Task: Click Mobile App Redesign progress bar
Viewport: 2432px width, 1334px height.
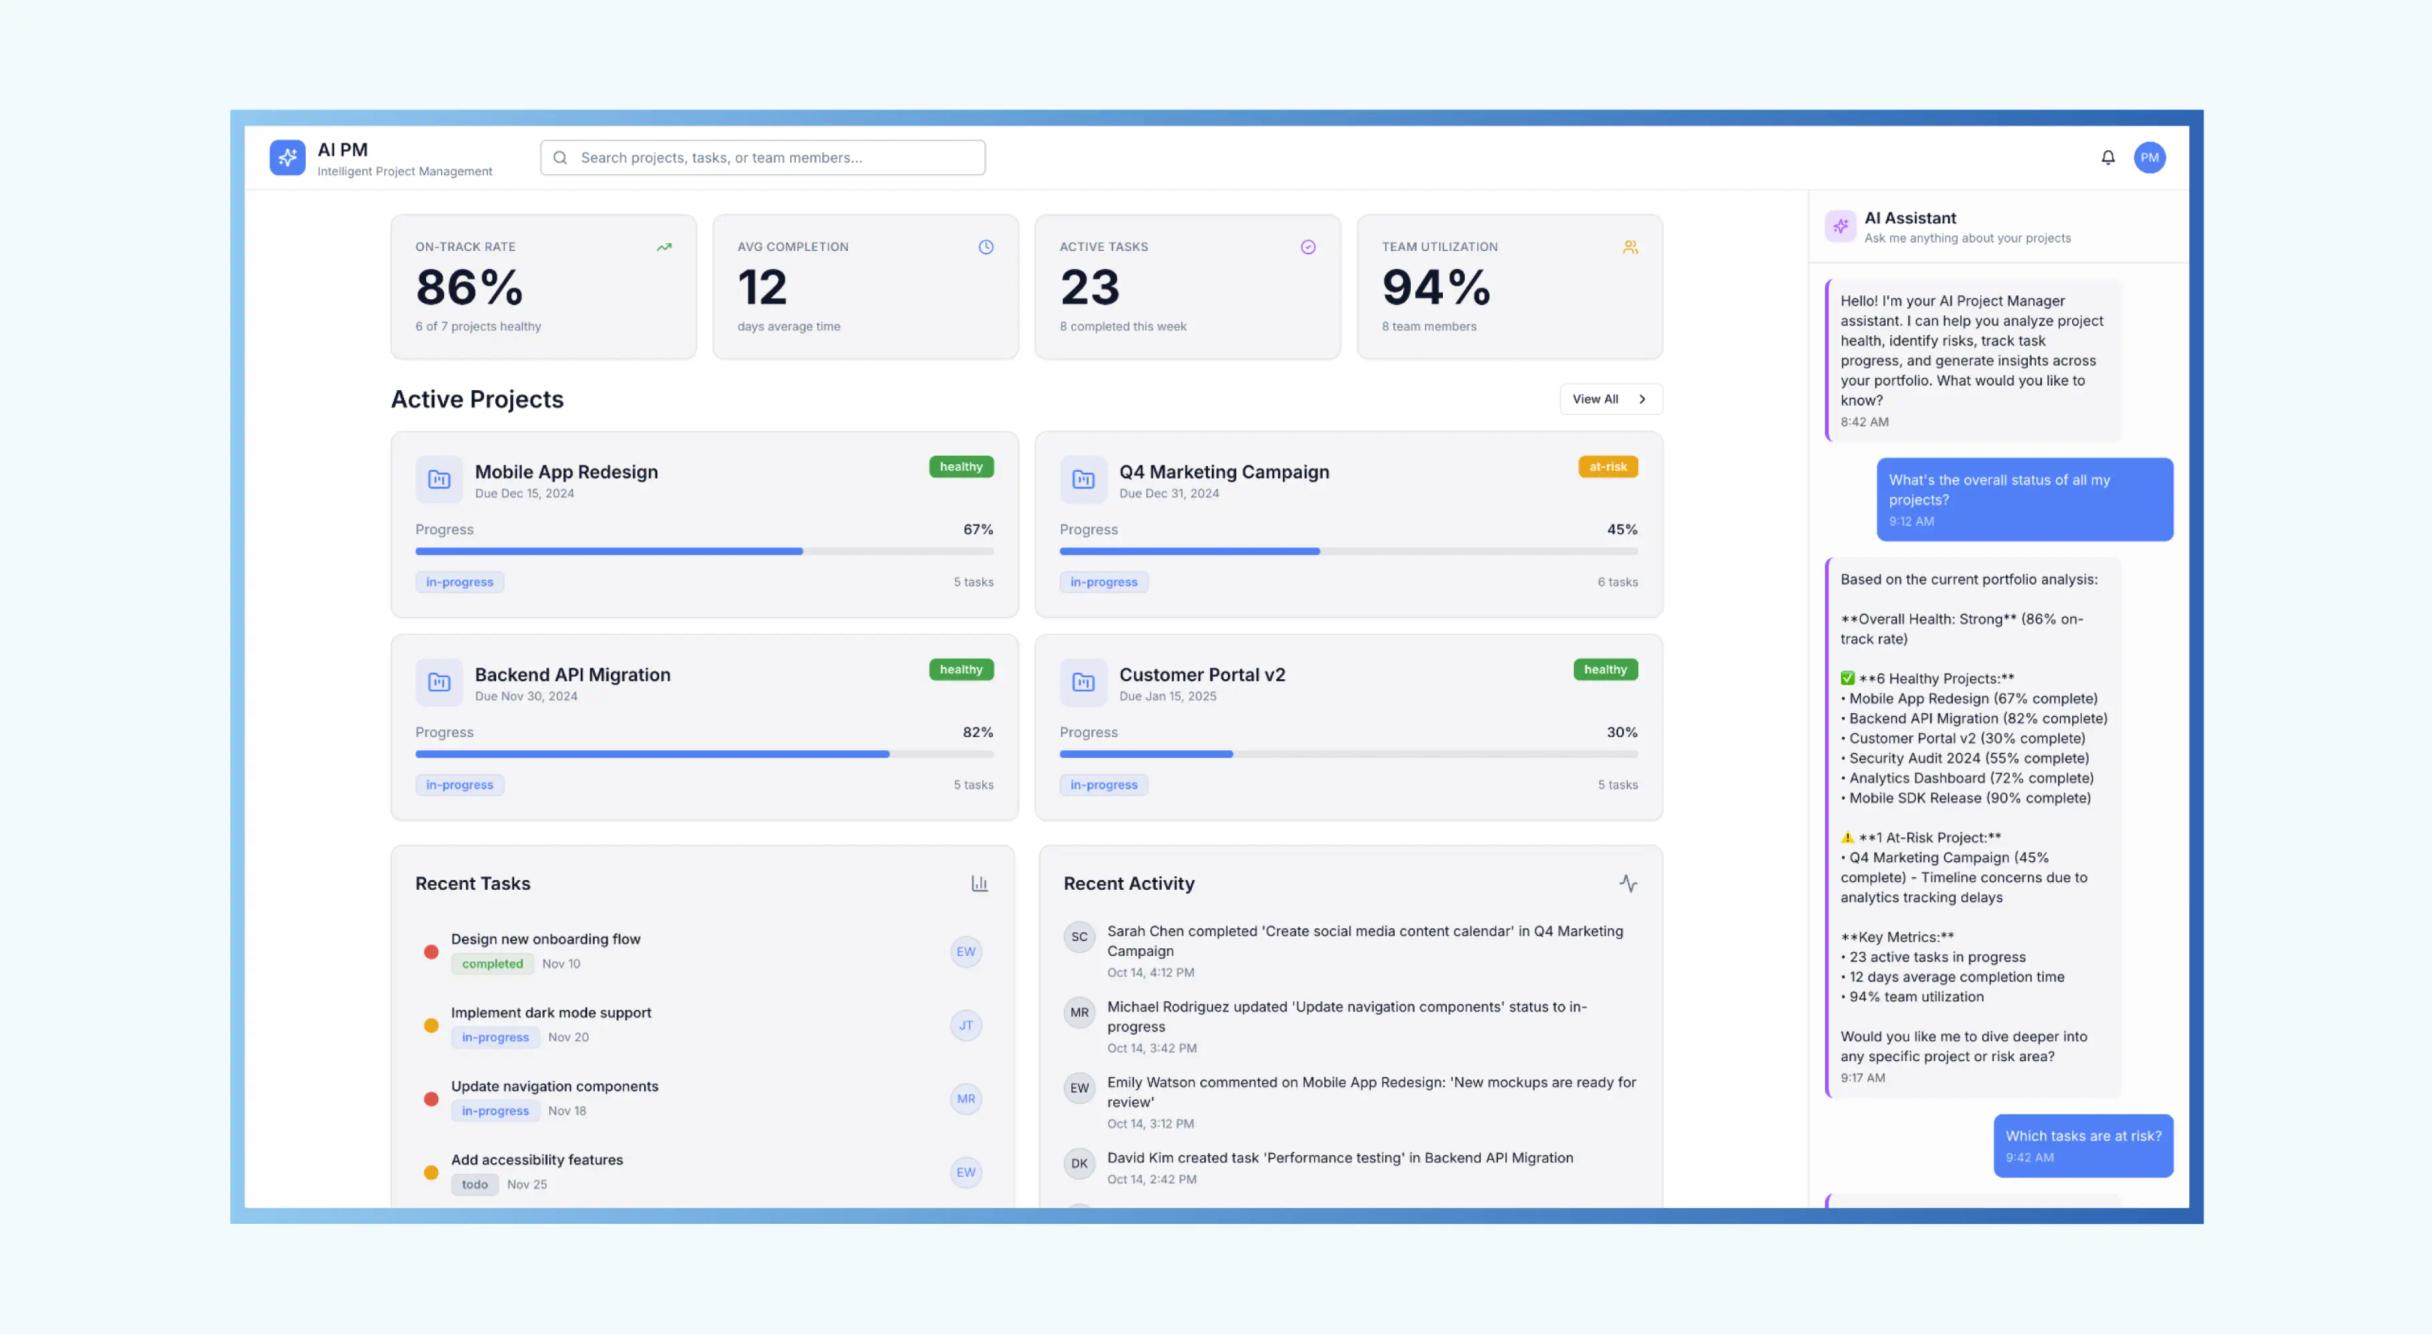Action: (x=704, y=551)
